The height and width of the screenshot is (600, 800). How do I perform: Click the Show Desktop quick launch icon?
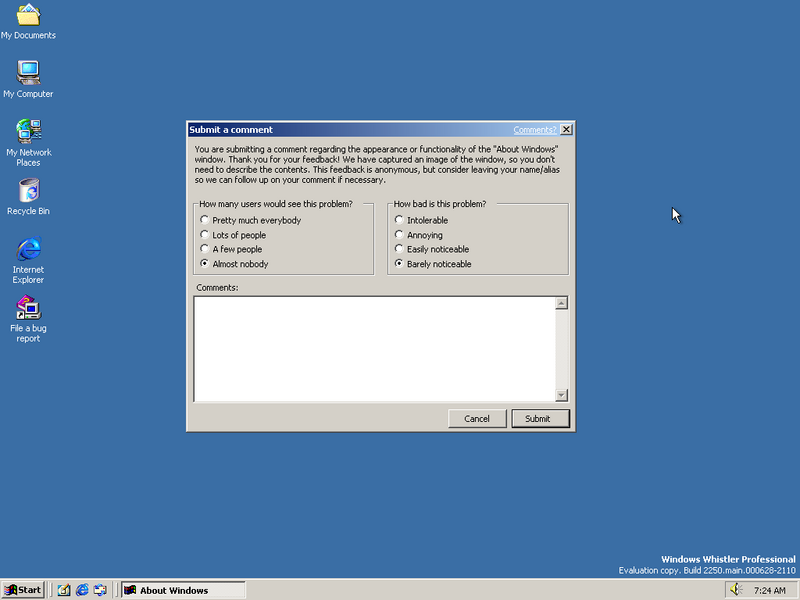[x=64, y=590]
